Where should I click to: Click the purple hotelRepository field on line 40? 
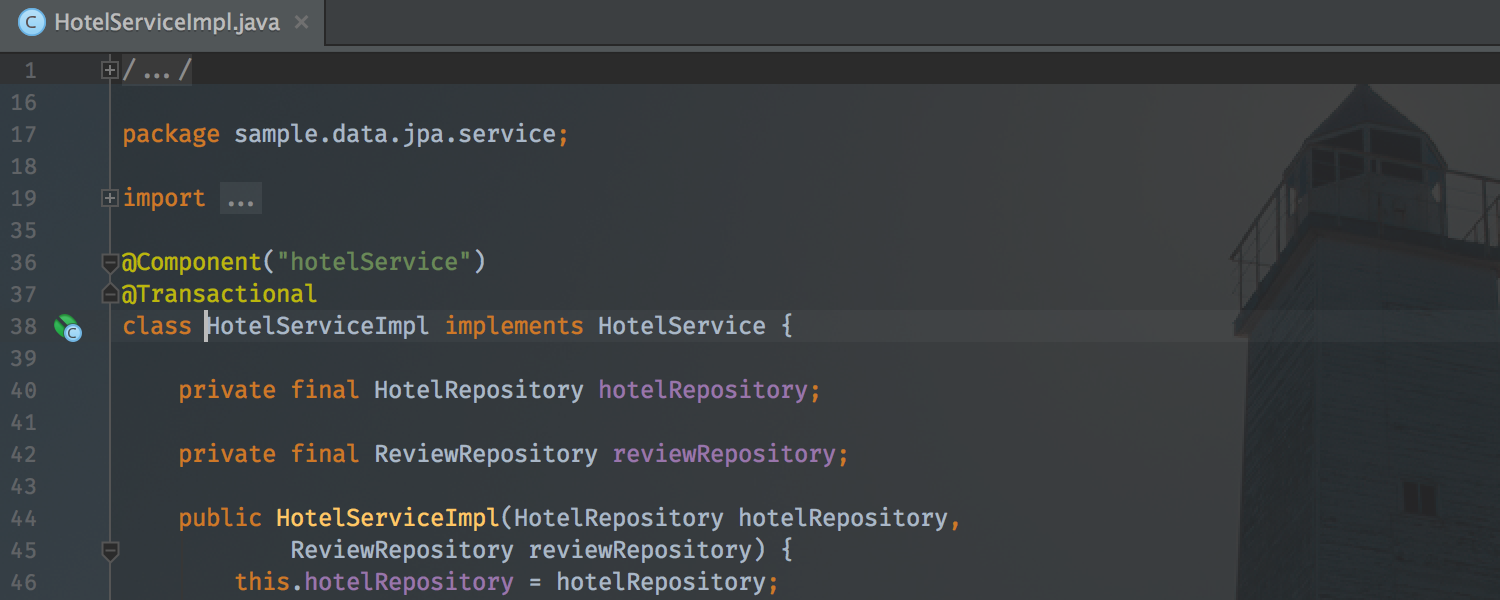[x=703, y=390]
